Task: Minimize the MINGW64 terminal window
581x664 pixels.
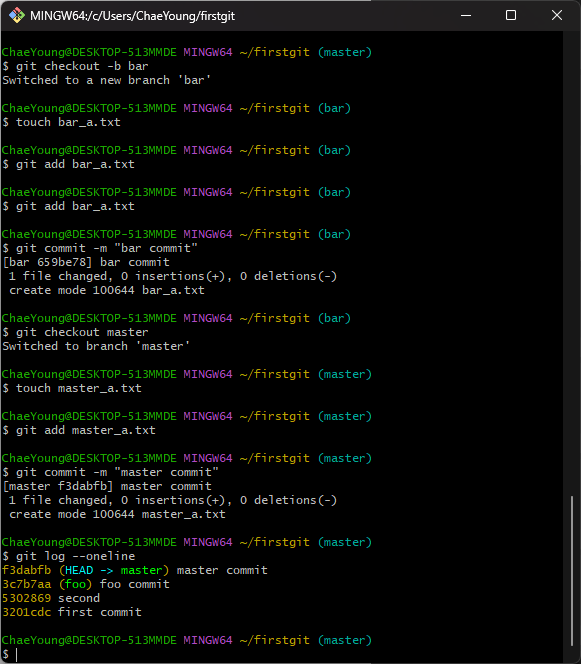Action: point(466,16)
